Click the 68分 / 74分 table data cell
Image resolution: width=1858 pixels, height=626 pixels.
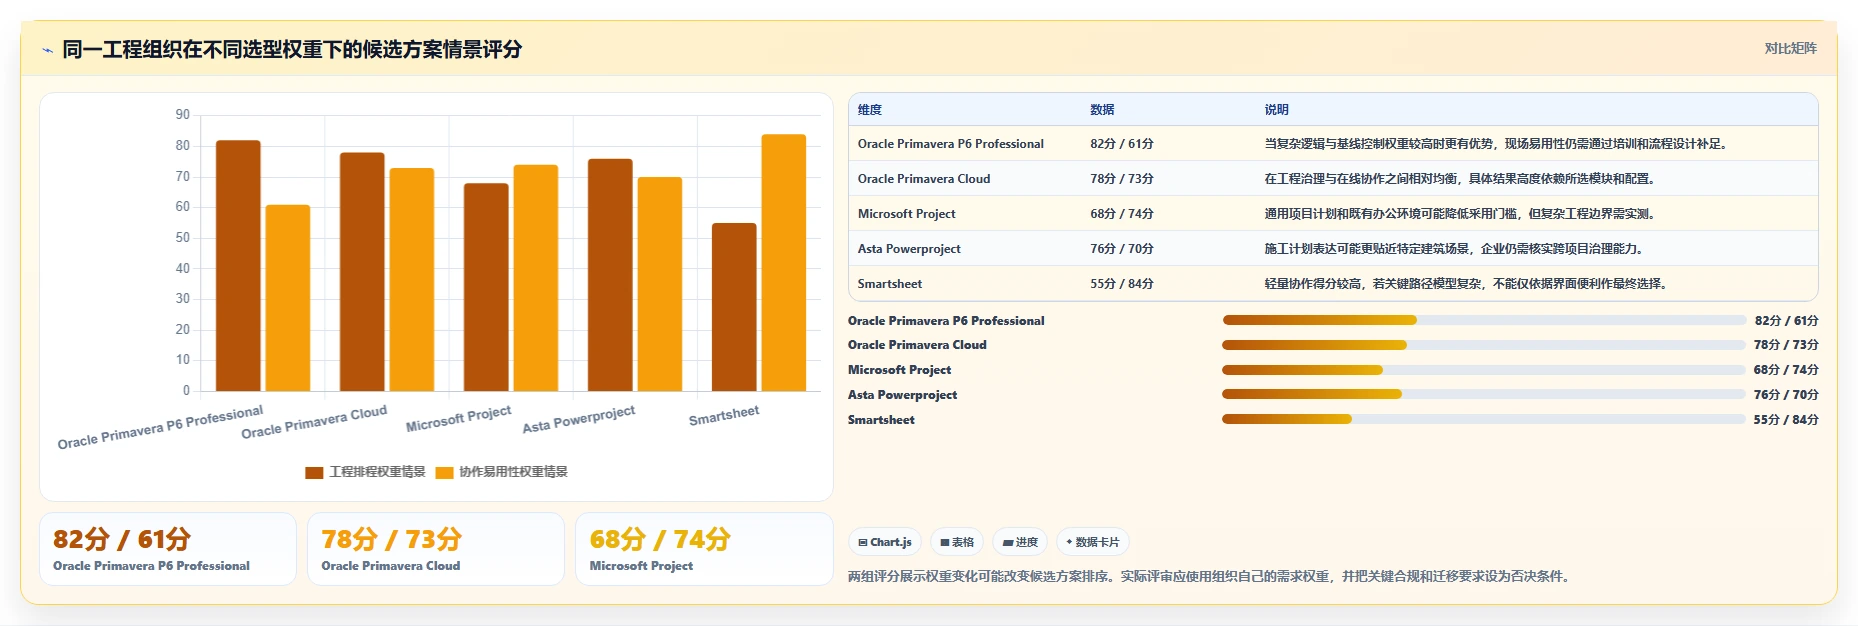[1122, 214]
